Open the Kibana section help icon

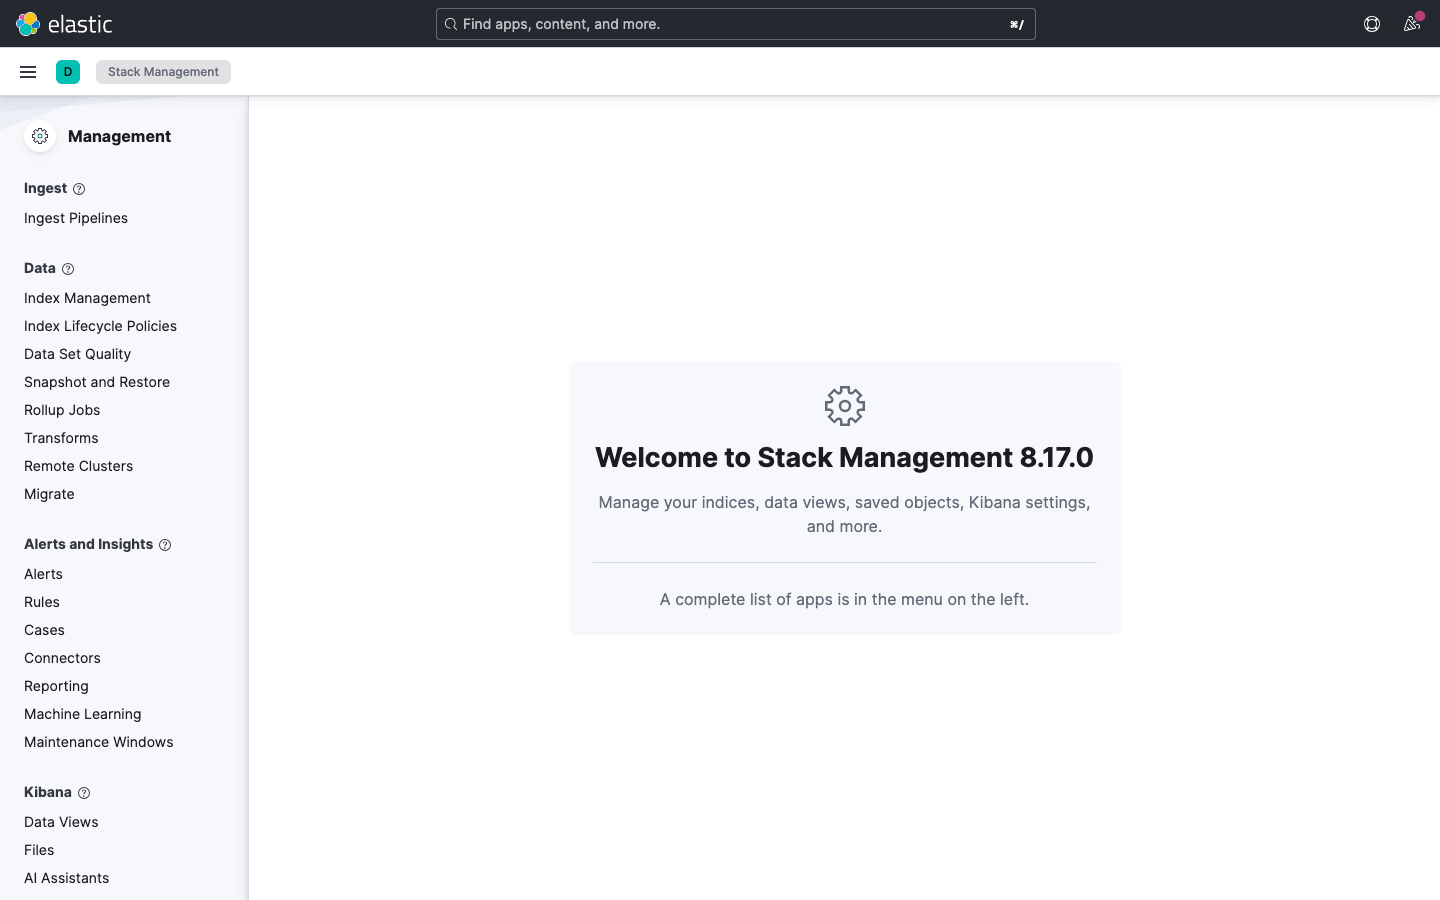(83, 792)
